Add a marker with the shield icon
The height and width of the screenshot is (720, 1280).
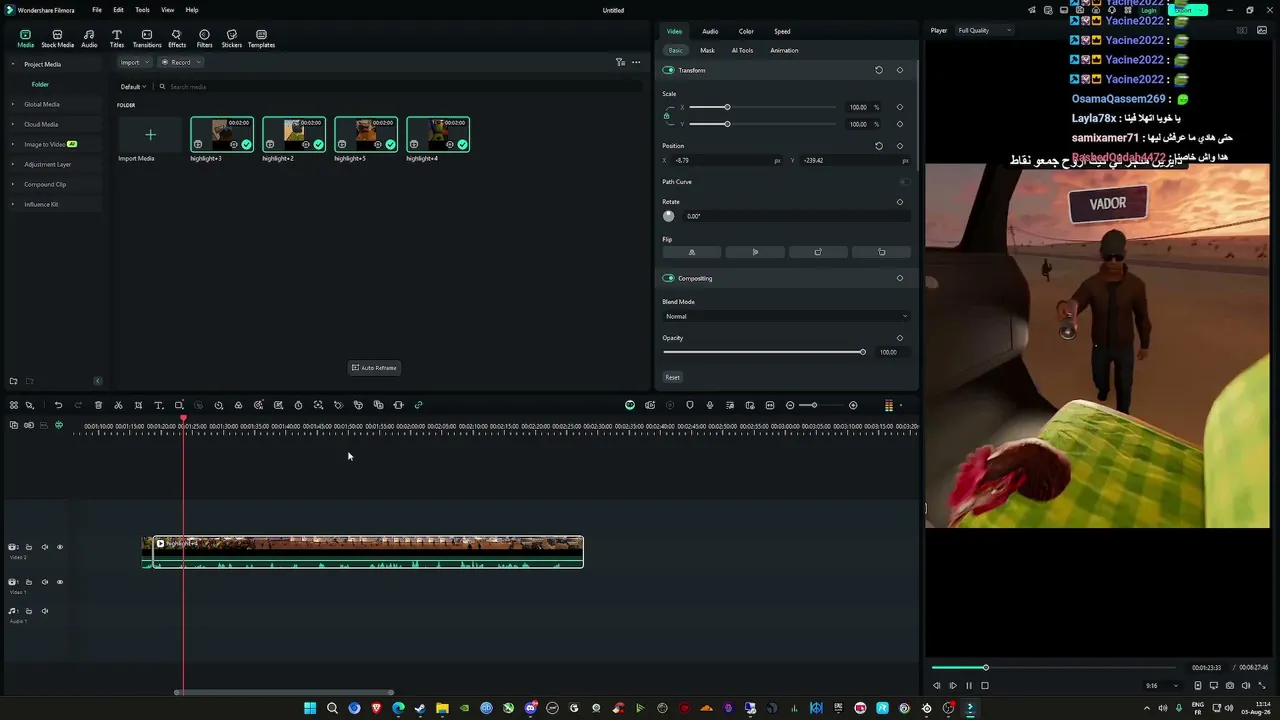click(690, 405)
